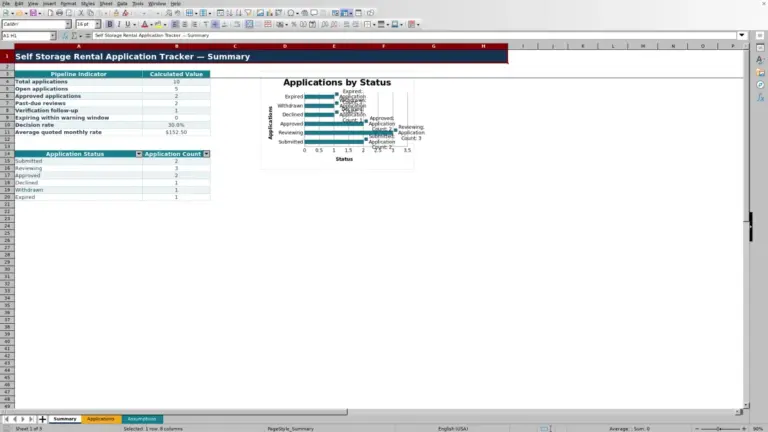This screenshot has height=432, width=768.
Task: Toggle Align Right
Action: 194,24
